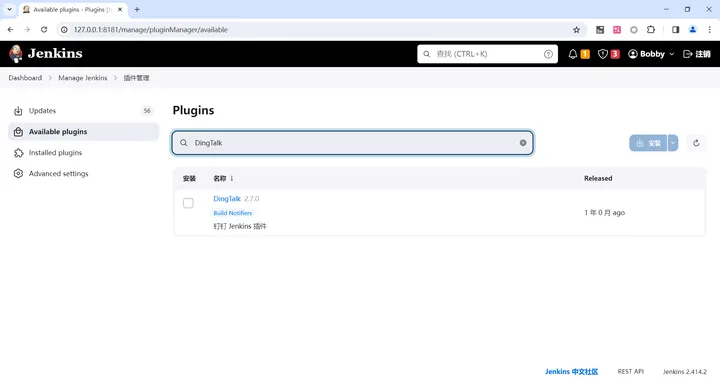
Task: Open the notifications bell icon
Action: 573,54
